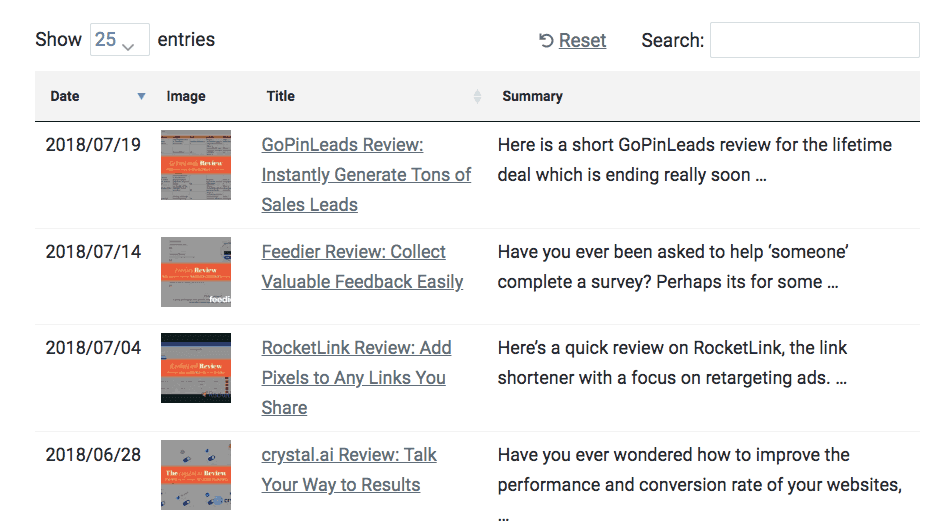Click the GoPinLeads Review thumbnail image
The image size is (944, 529).
tap(196, 165)
